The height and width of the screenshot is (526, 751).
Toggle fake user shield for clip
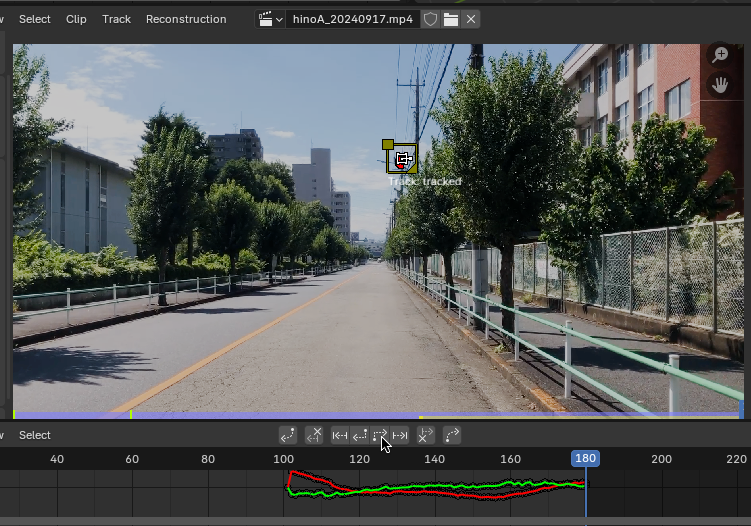[x=430, y=19]
